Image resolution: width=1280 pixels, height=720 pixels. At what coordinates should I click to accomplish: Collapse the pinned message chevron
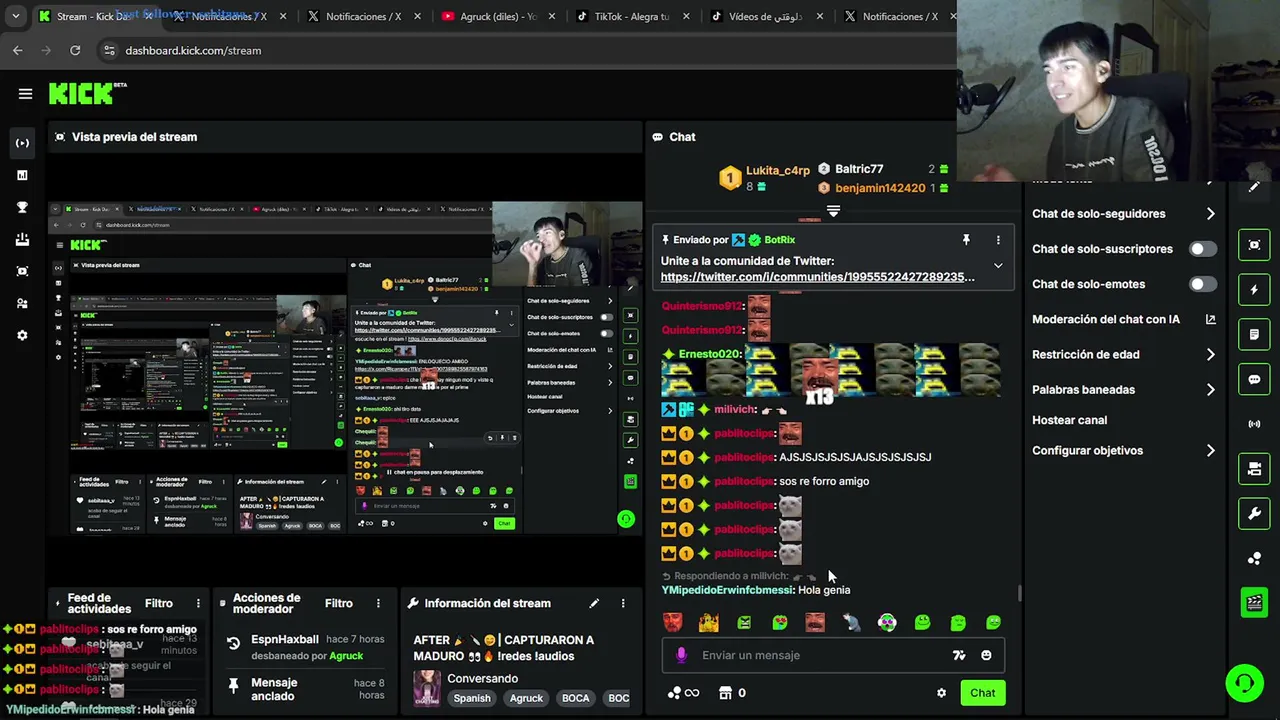pyautogui.click(x=997, y=266)
